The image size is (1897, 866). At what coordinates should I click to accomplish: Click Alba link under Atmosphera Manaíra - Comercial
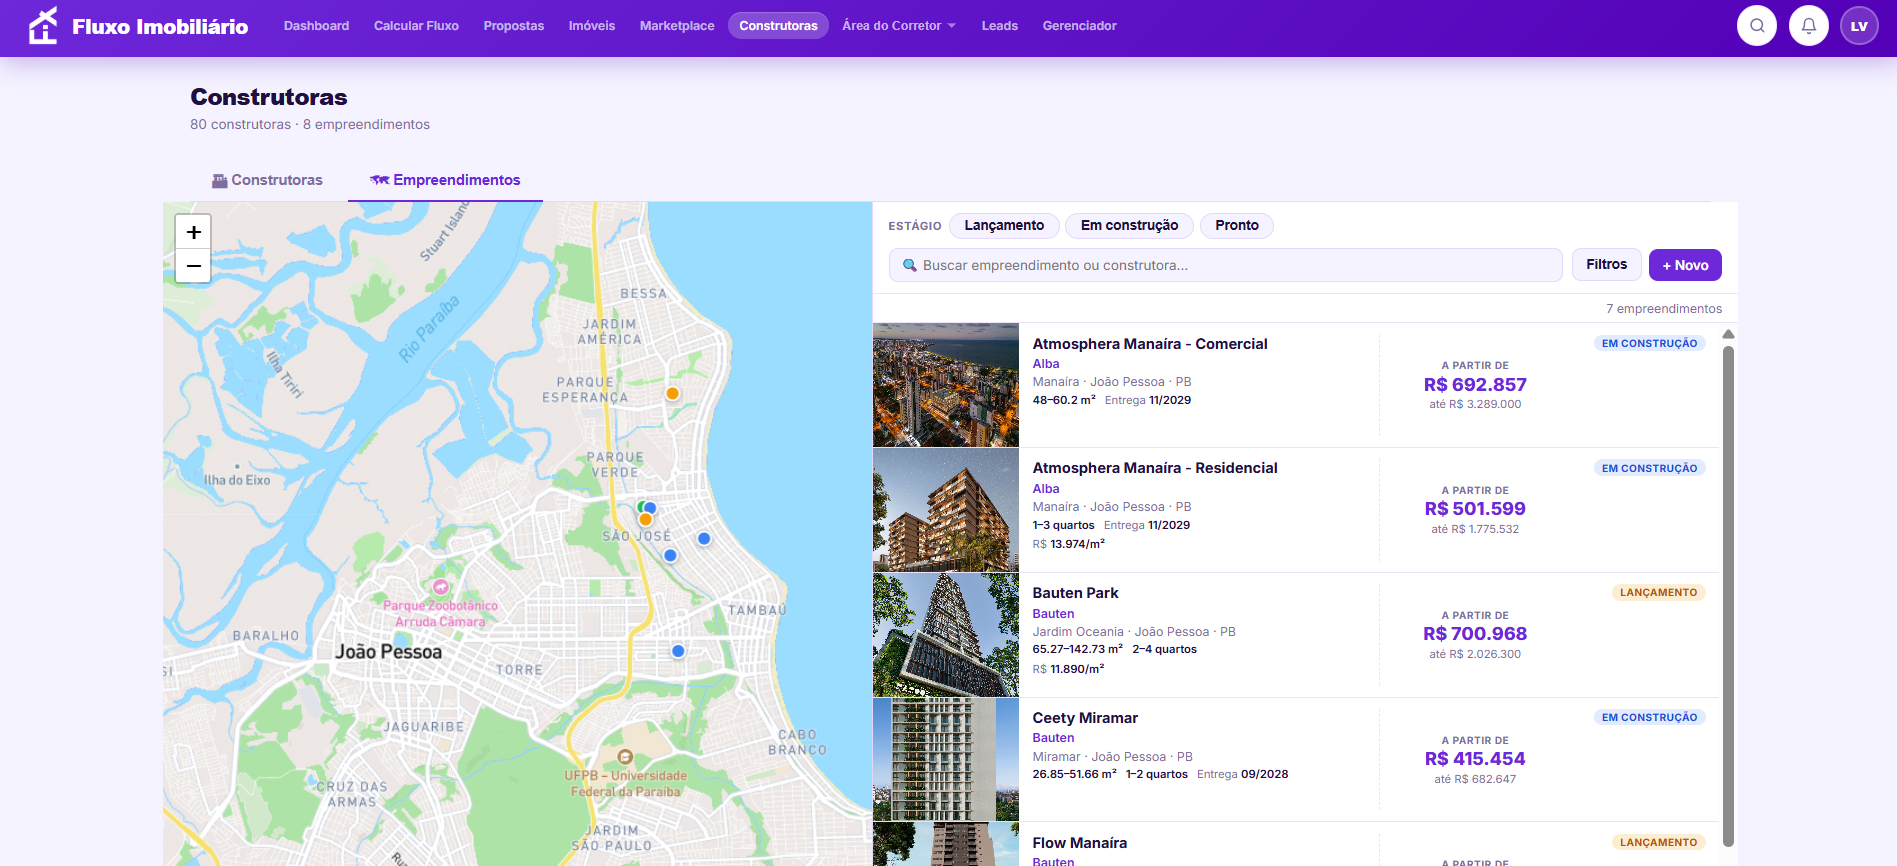click(x=1046, y=364)
